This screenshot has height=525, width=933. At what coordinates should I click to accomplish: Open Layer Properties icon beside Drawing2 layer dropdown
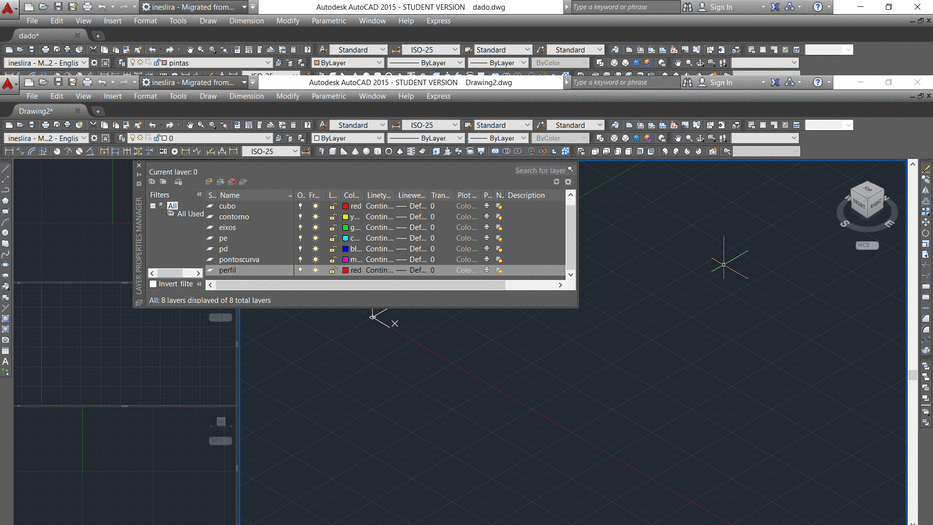(x=122, y=138)
